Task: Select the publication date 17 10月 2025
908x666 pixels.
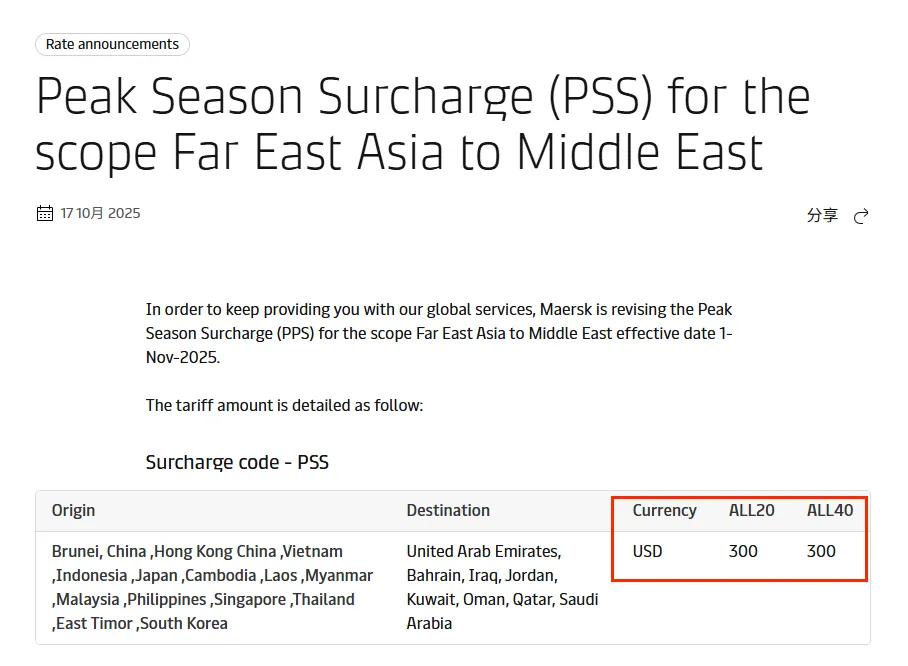Action: tap(100, 213)
